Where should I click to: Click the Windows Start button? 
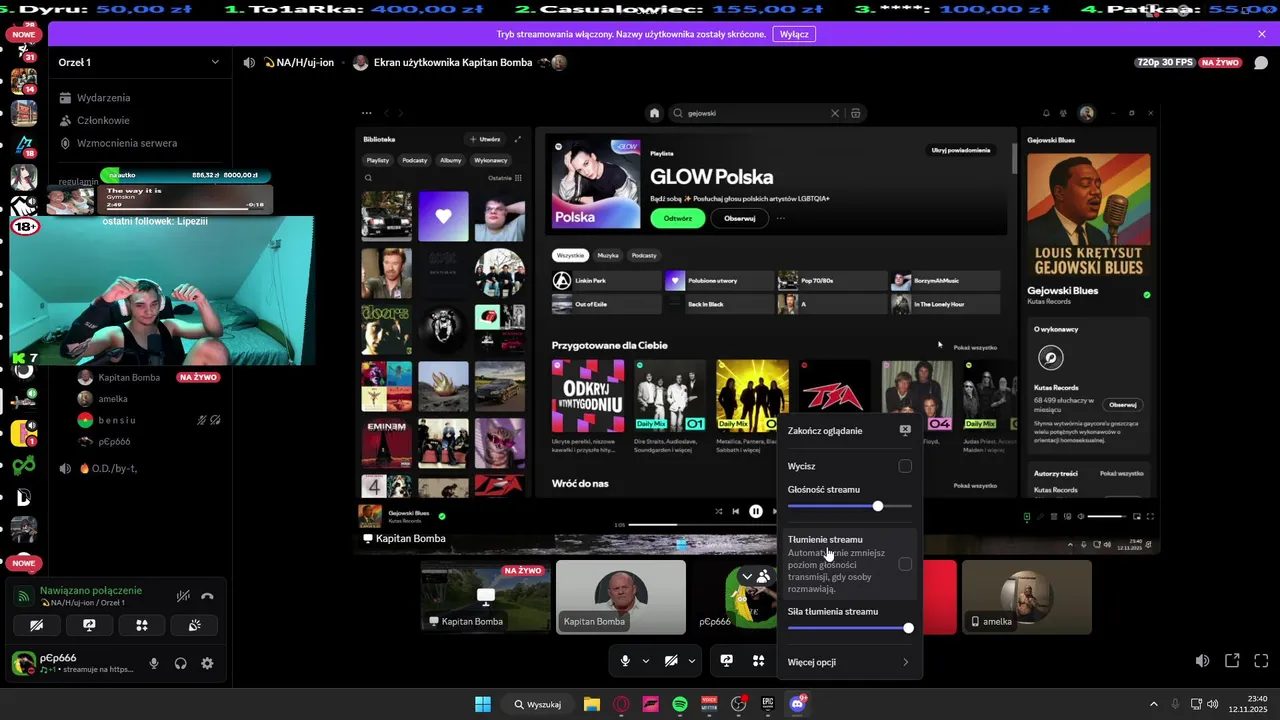tap(483, 704)
